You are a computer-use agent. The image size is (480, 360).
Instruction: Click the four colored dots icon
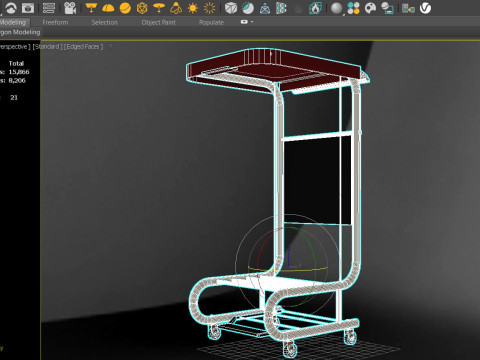[x=353, y=8]
